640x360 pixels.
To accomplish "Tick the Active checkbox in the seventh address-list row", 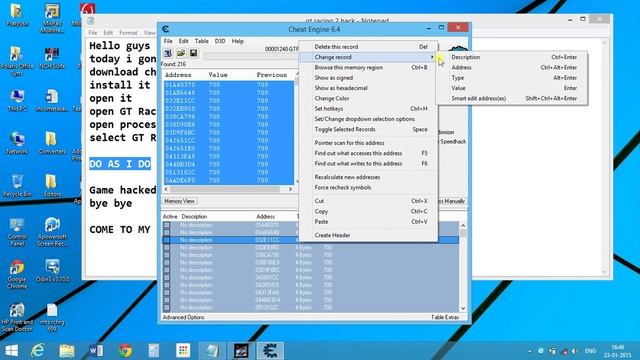I will (x=167, y=270).
